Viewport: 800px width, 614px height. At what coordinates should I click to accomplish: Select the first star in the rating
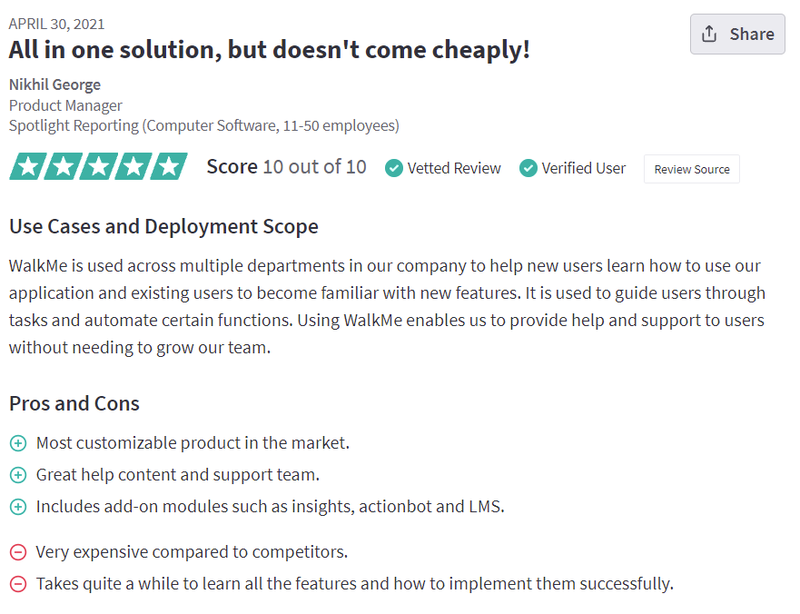26,165
